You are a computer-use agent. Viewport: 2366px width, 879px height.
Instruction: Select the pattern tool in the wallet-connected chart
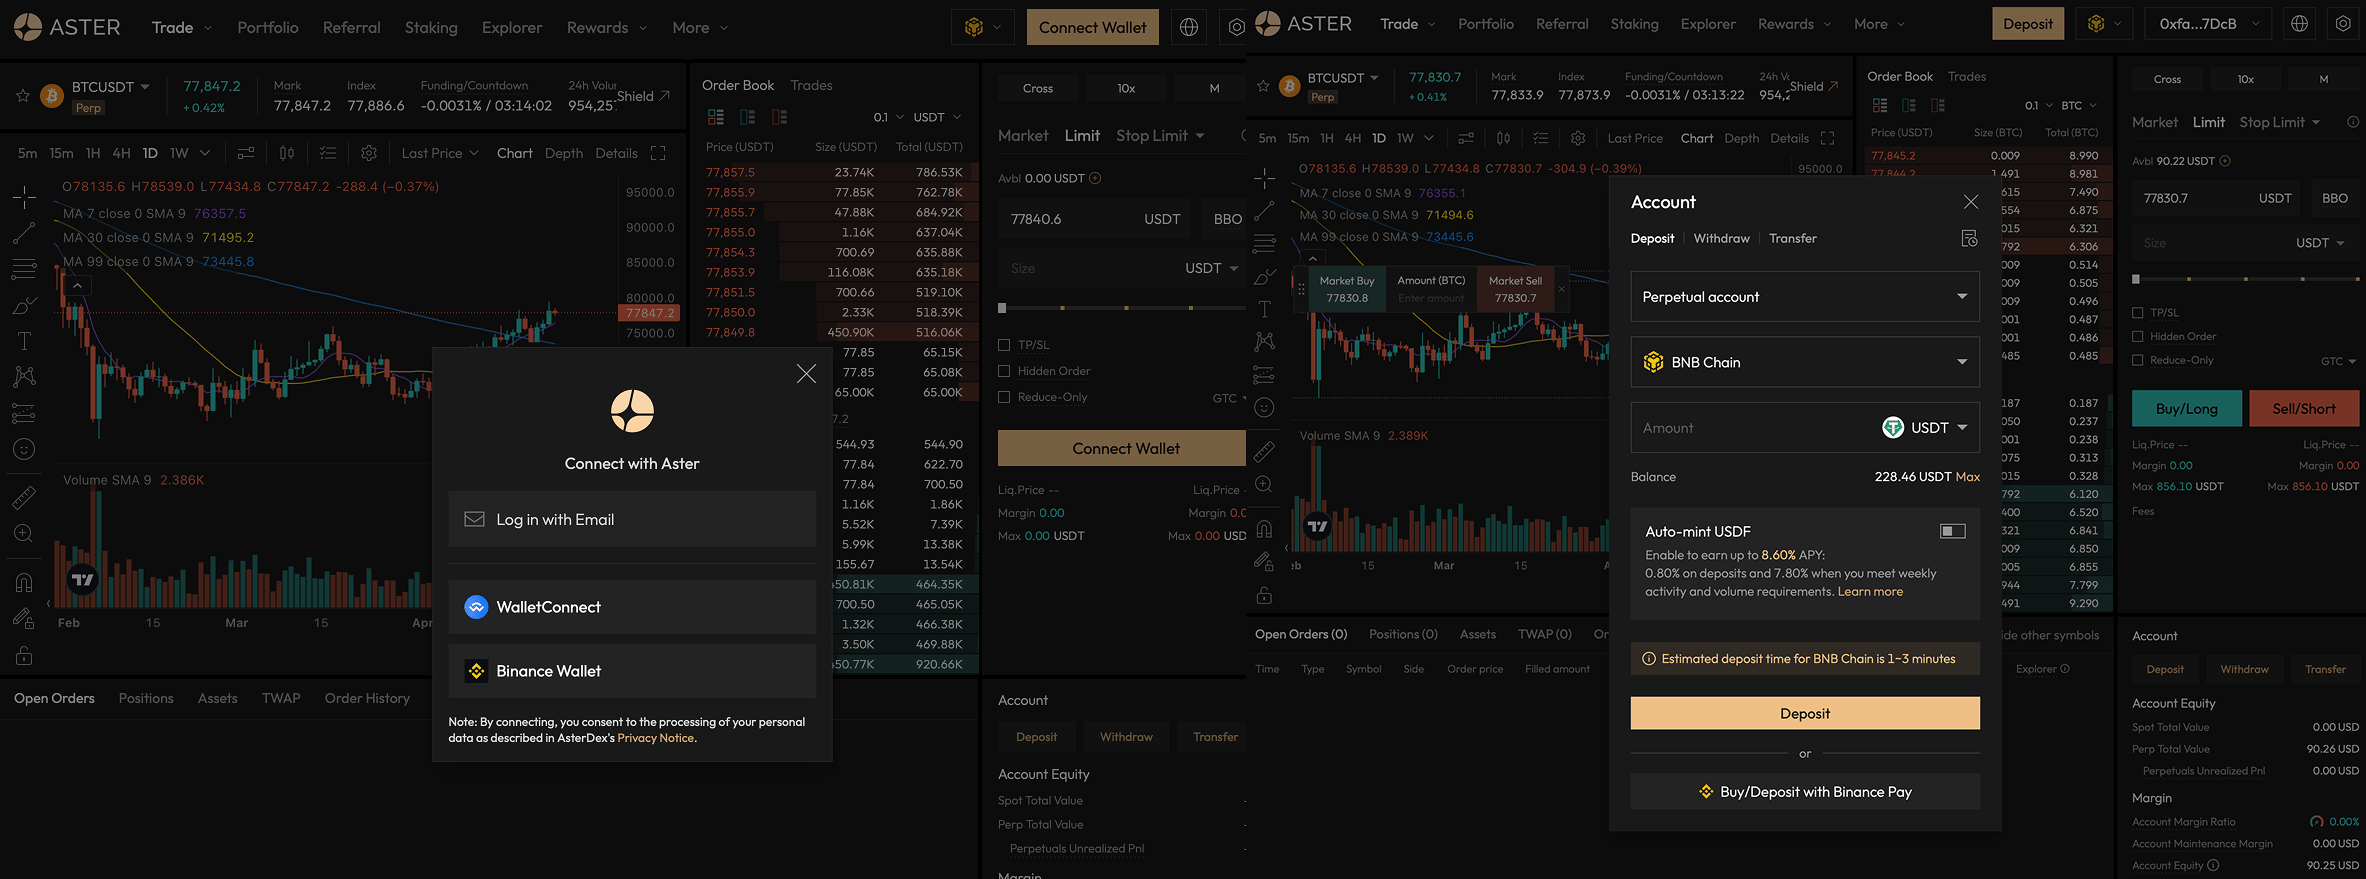tap(1264, 341)
